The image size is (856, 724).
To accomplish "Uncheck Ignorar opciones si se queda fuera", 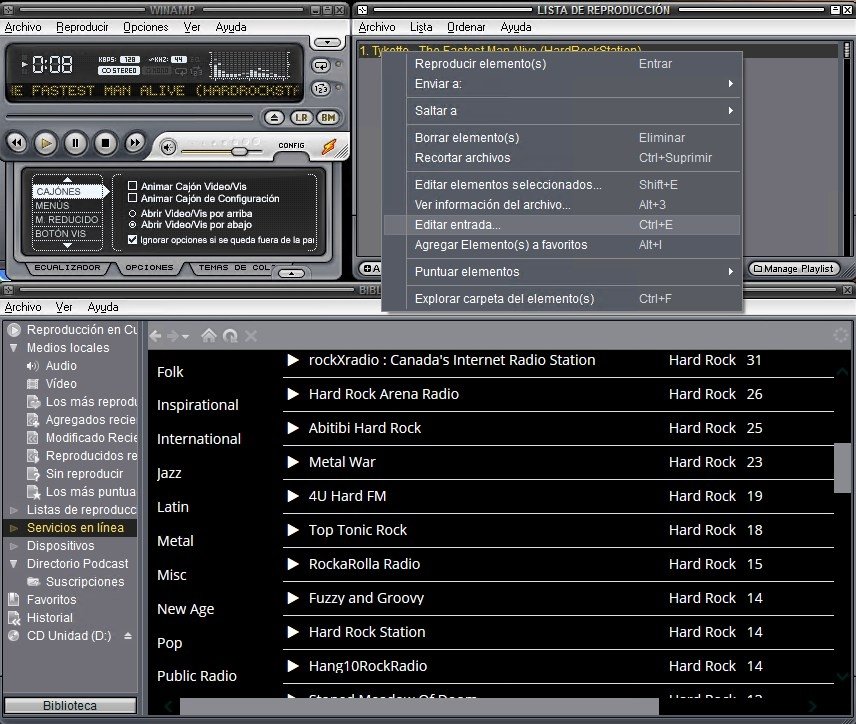I will tap(132, 240).
